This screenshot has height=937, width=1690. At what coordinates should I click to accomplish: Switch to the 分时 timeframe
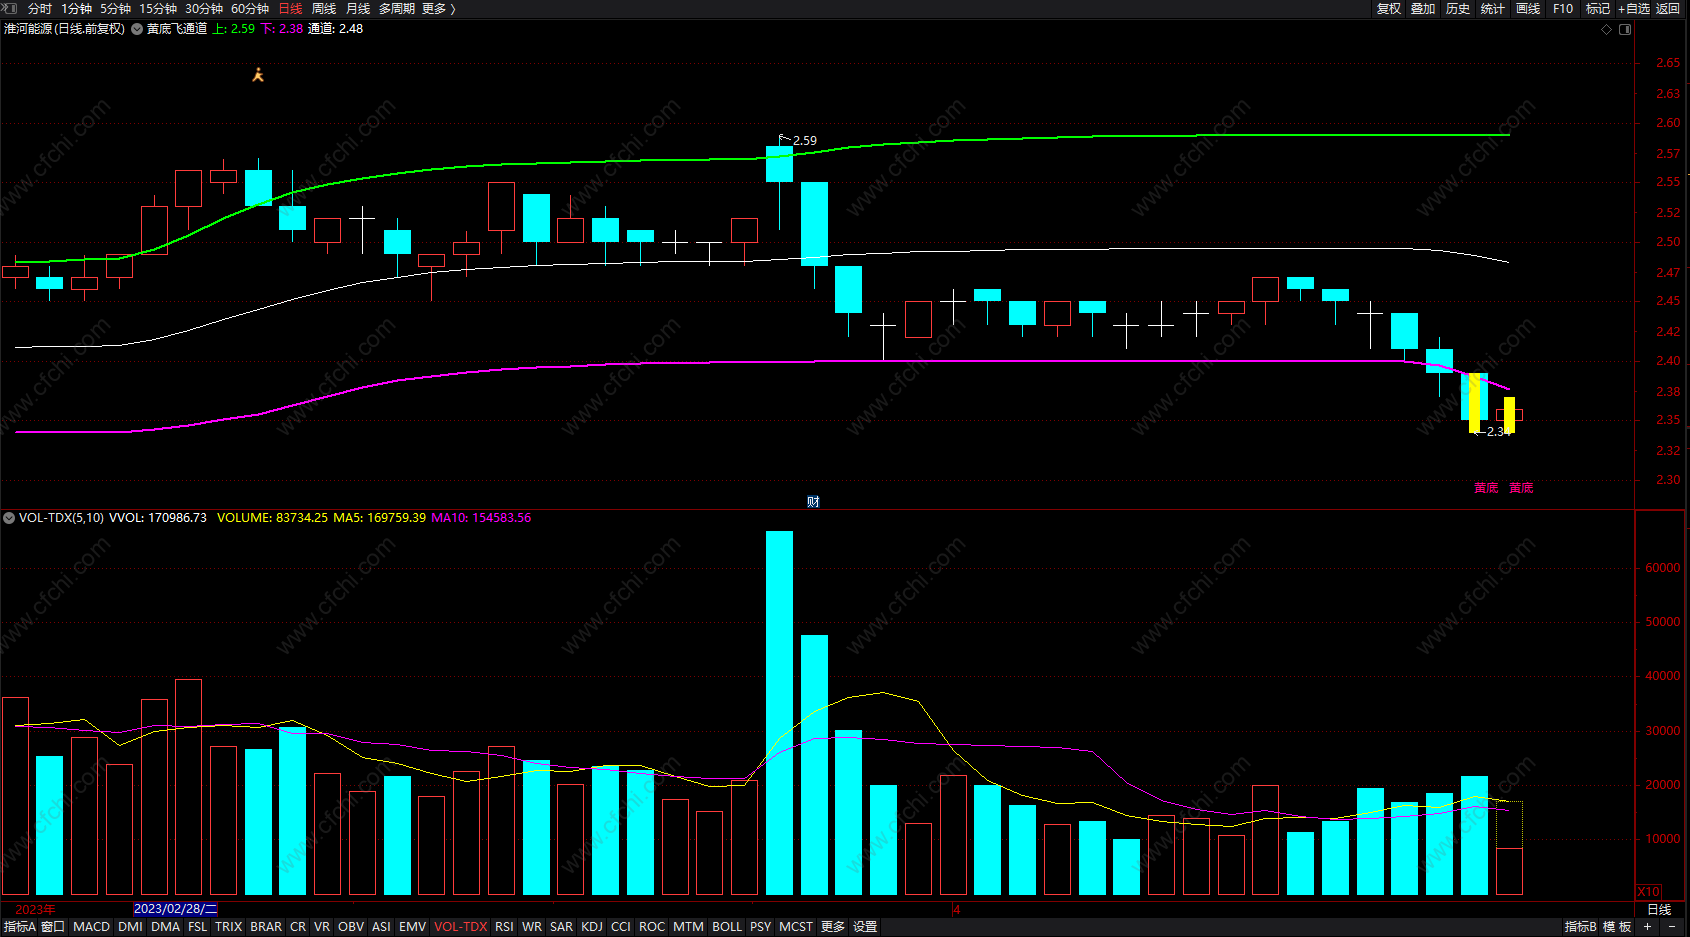pyautogui.click(x=40, y=8)
